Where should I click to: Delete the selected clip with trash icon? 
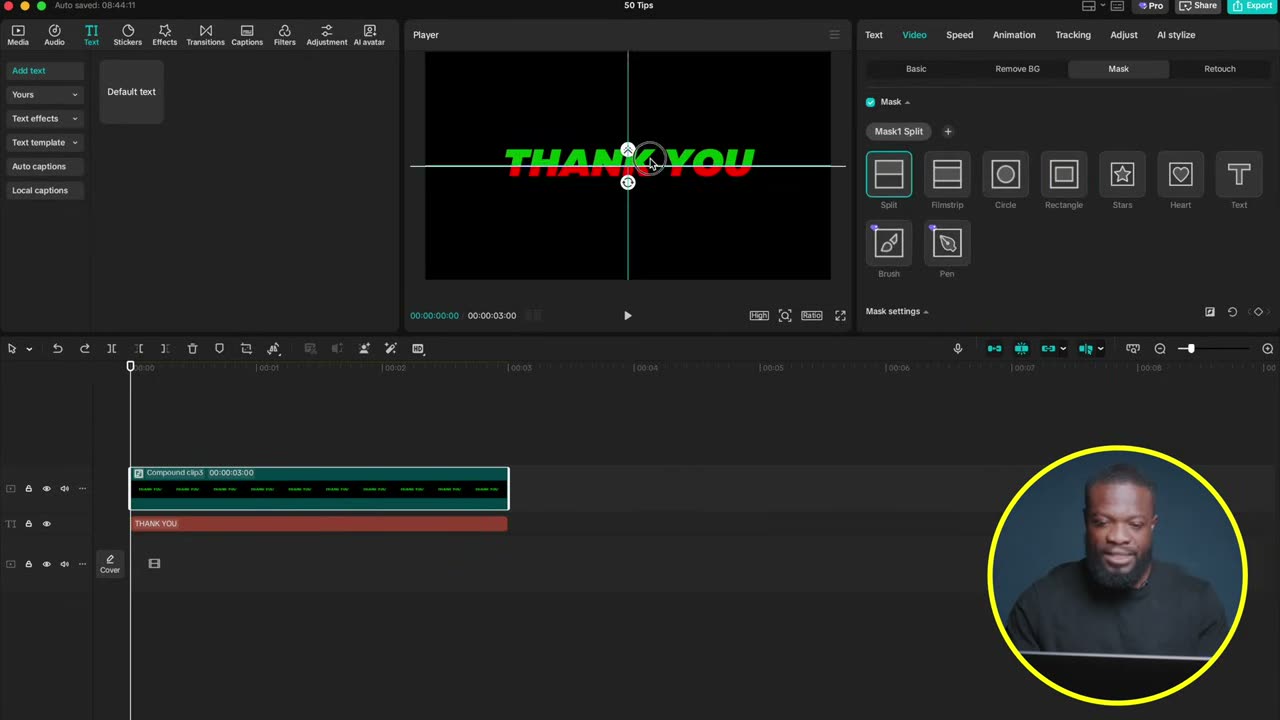[x=192, y=349]
